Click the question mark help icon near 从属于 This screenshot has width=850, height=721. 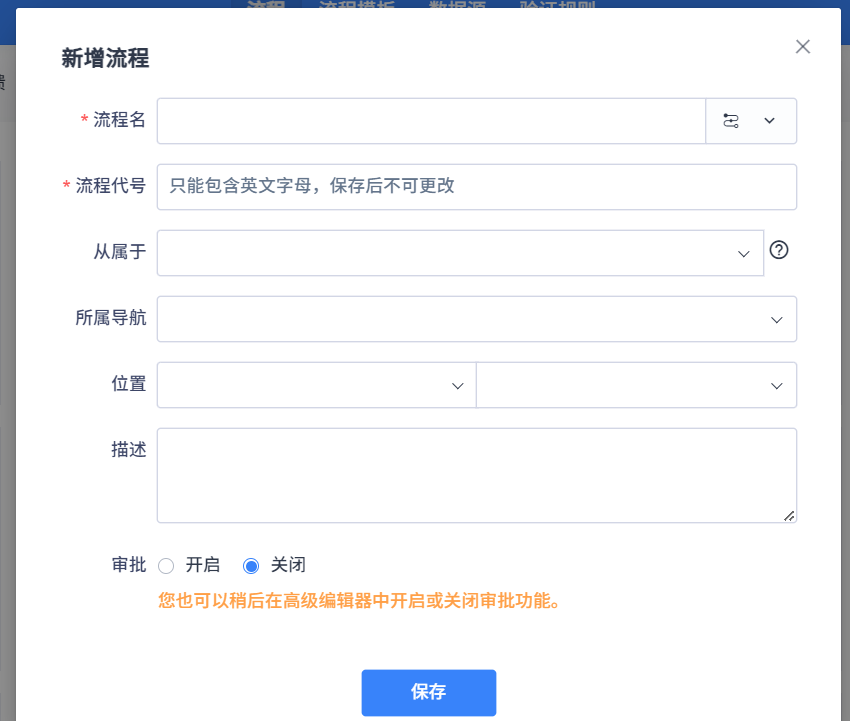779,250
